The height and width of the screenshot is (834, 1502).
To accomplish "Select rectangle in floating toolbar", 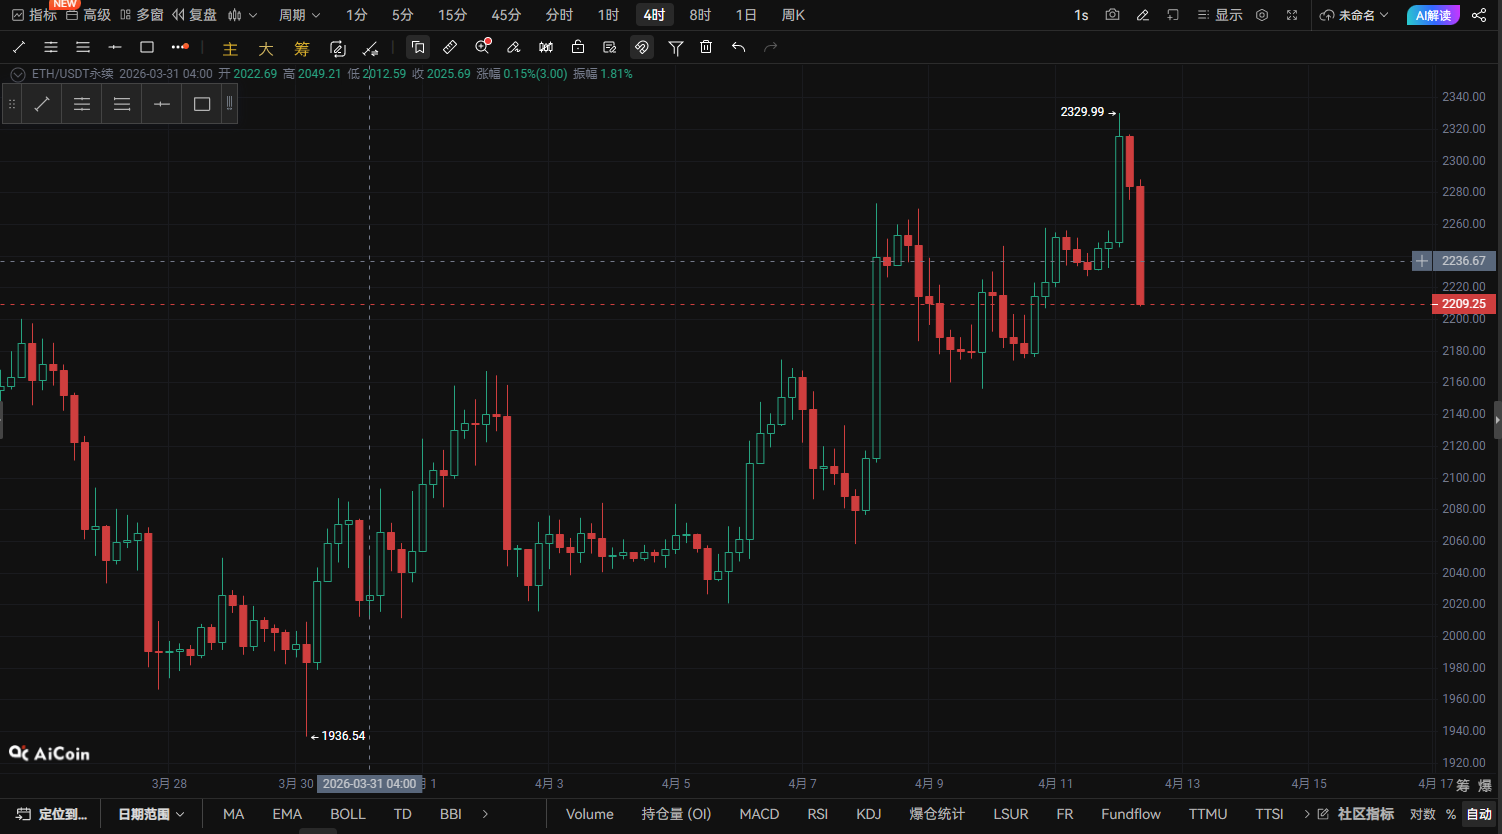I will click(x=202, y=104).
